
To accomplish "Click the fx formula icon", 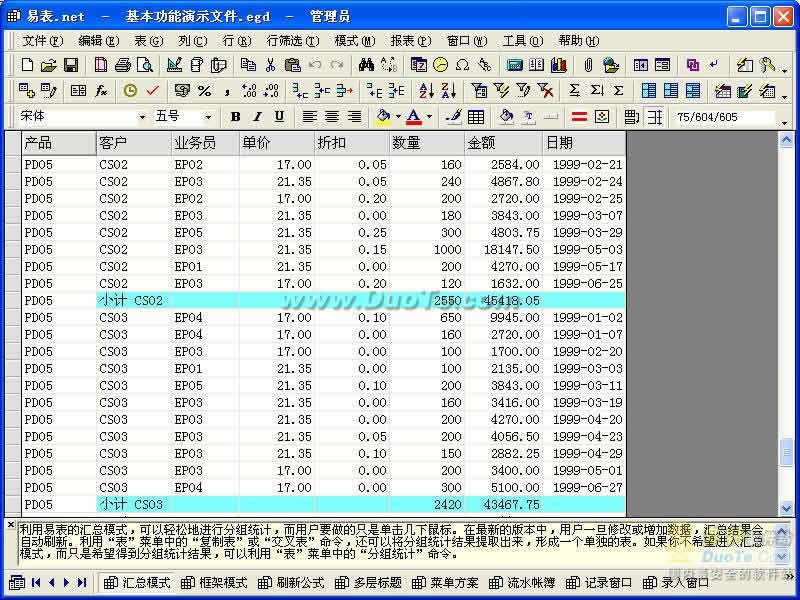I will coord(101,91).
